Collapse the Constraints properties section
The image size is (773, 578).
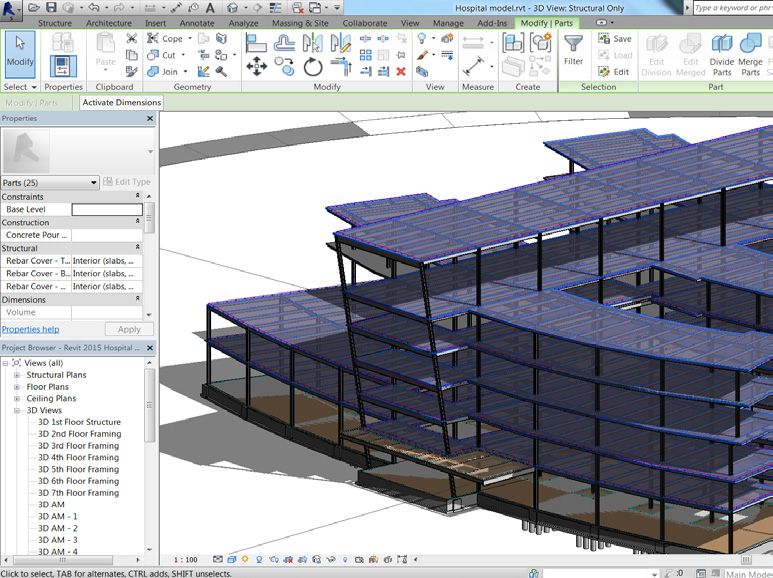(x=137, y=197)
